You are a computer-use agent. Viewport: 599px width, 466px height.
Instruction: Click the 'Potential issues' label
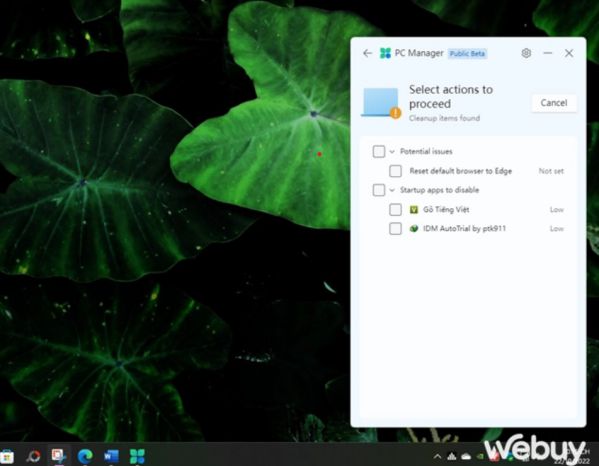[426, 151]
